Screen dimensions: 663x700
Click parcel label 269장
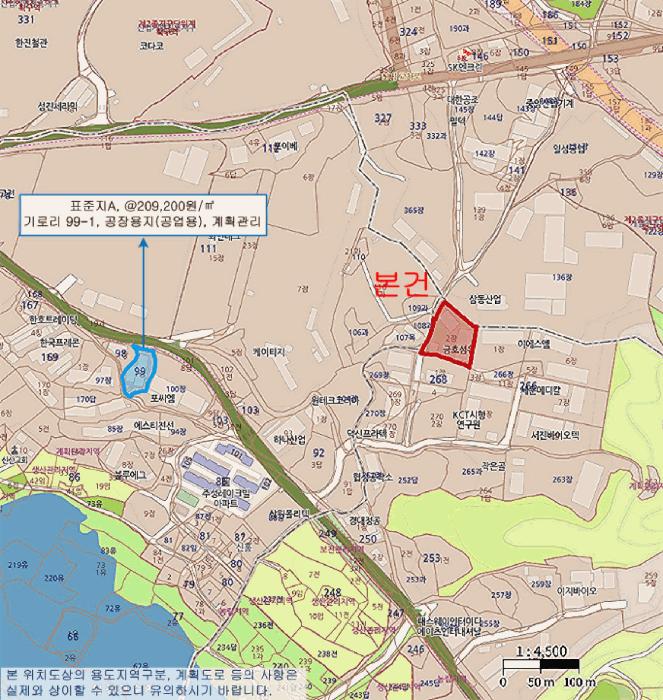[379, 375]
